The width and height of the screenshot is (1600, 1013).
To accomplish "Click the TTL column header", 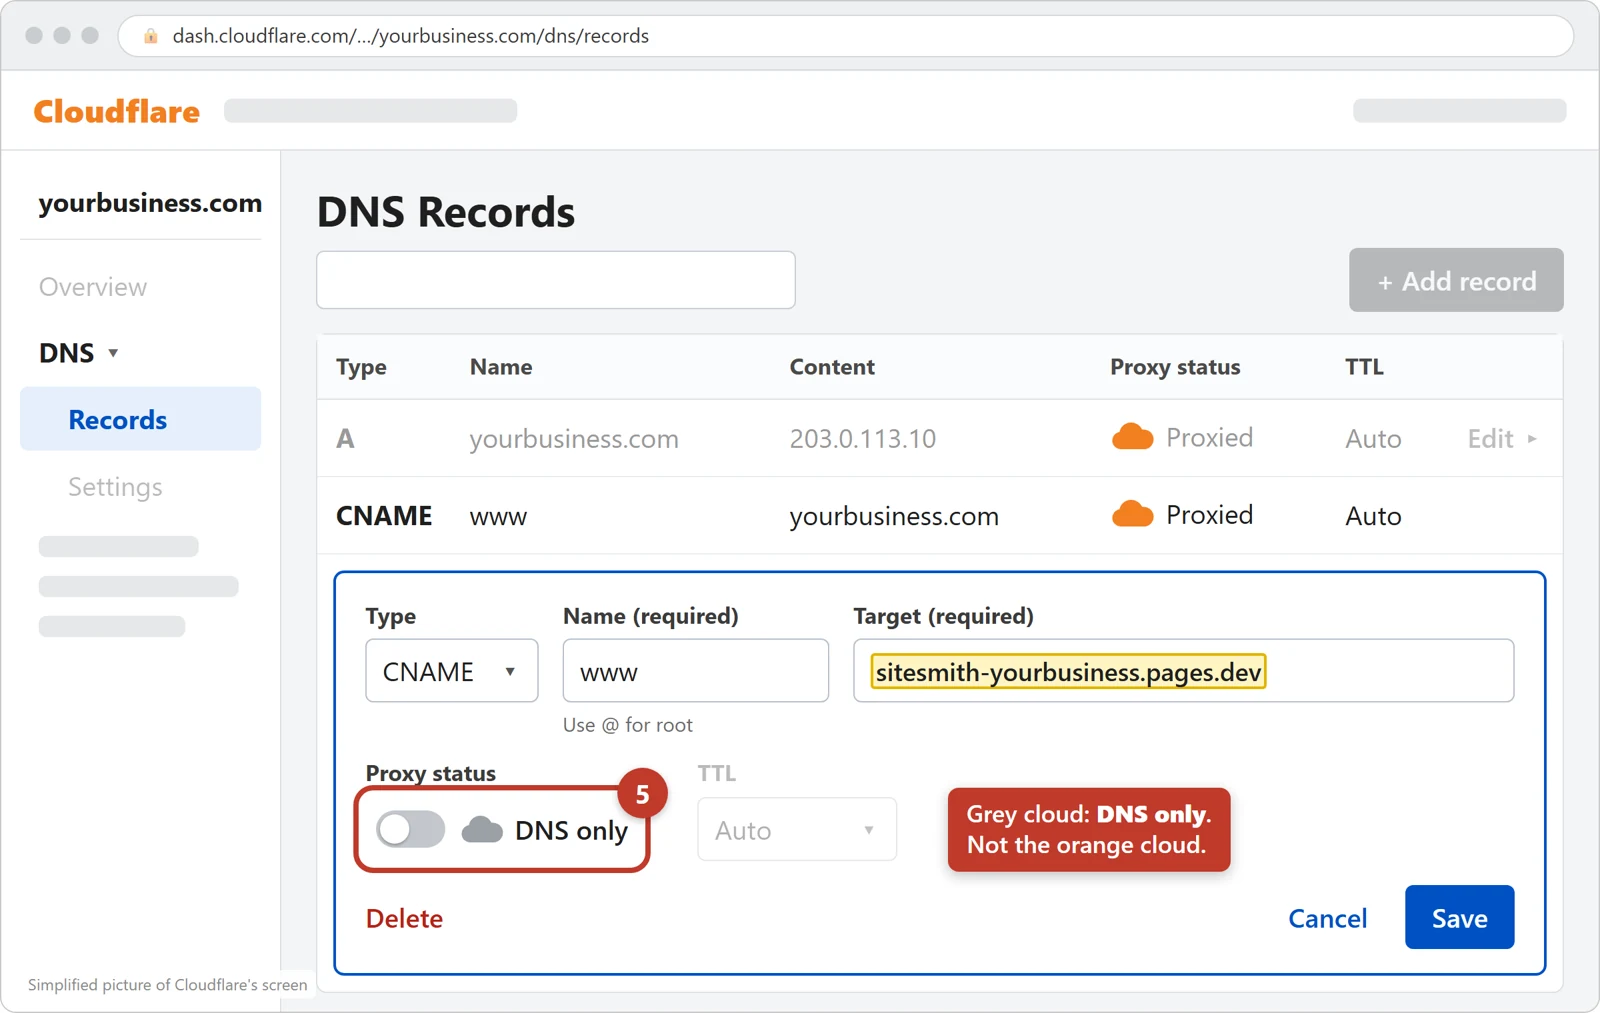I will pyautogui.click(x=1364, y=367).
